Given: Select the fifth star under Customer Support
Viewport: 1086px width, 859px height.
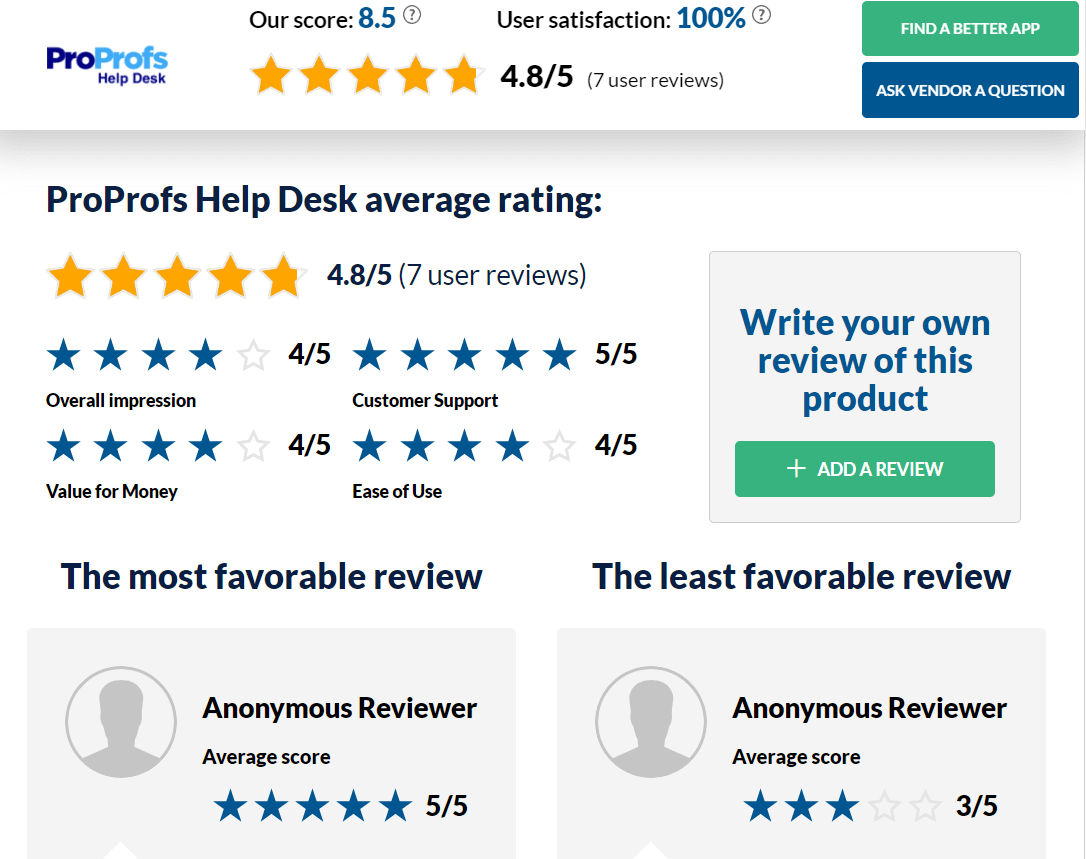Looking at the screenshot, I should 558,354.
